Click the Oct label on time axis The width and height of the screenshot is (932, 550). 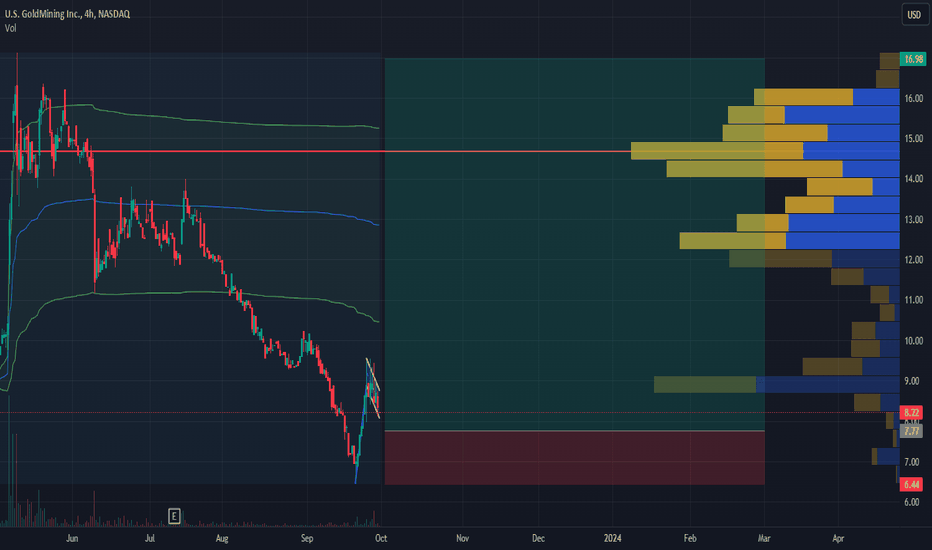tap(381, 538)
